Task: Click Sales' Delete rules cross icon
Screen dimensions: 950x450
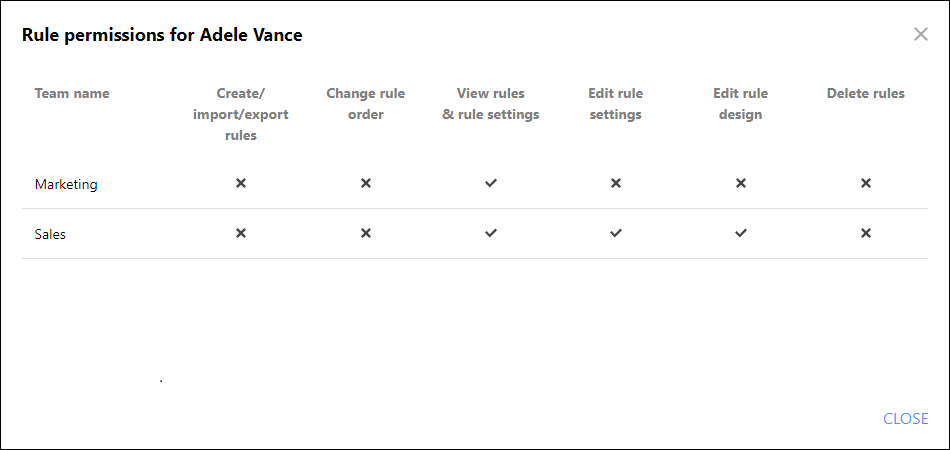Action: pyautogui.click(x=866, y=233)
